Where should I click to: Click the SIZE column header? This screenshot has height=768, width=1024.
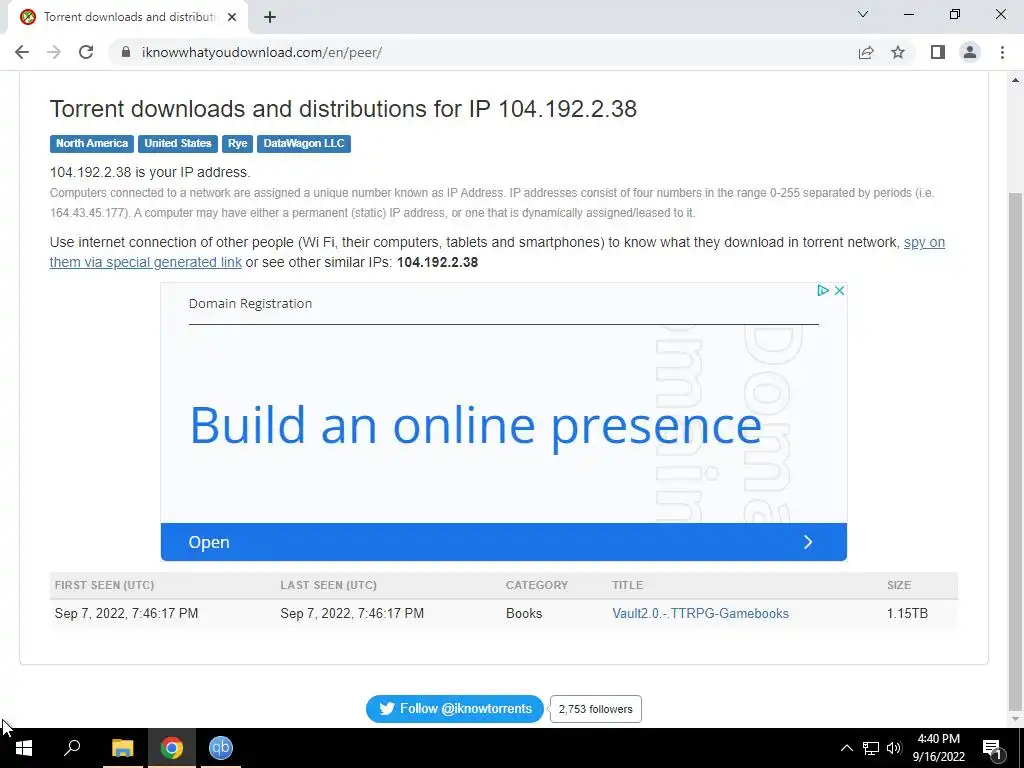[899, 585]
